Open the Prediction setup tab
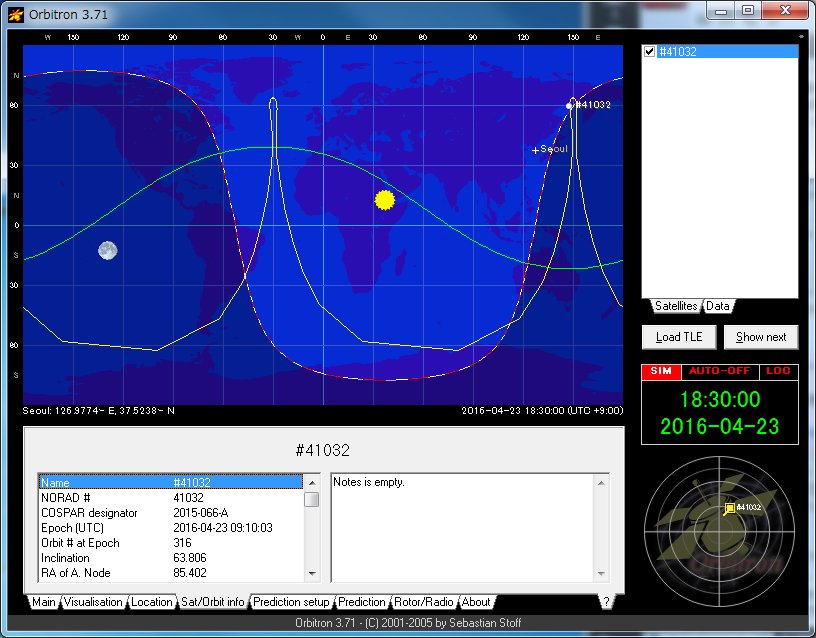This screenshot has width=816, height=638. point(291,602)
